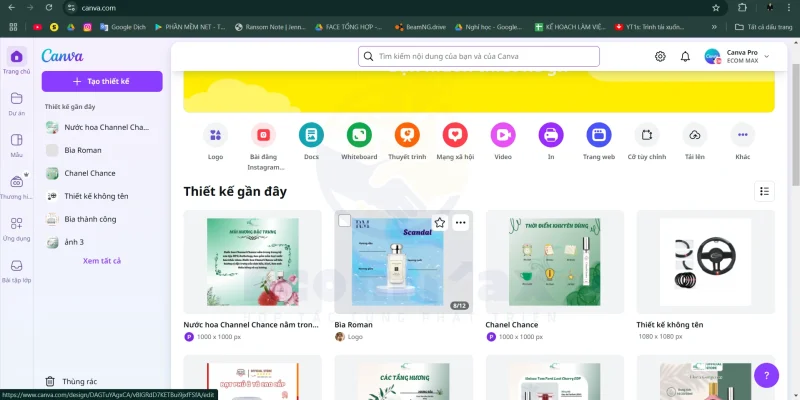Choose Cỡ tùy chỉnh custom size icon
The height and width of the screenshot is (400, 800).
point(647,135)
